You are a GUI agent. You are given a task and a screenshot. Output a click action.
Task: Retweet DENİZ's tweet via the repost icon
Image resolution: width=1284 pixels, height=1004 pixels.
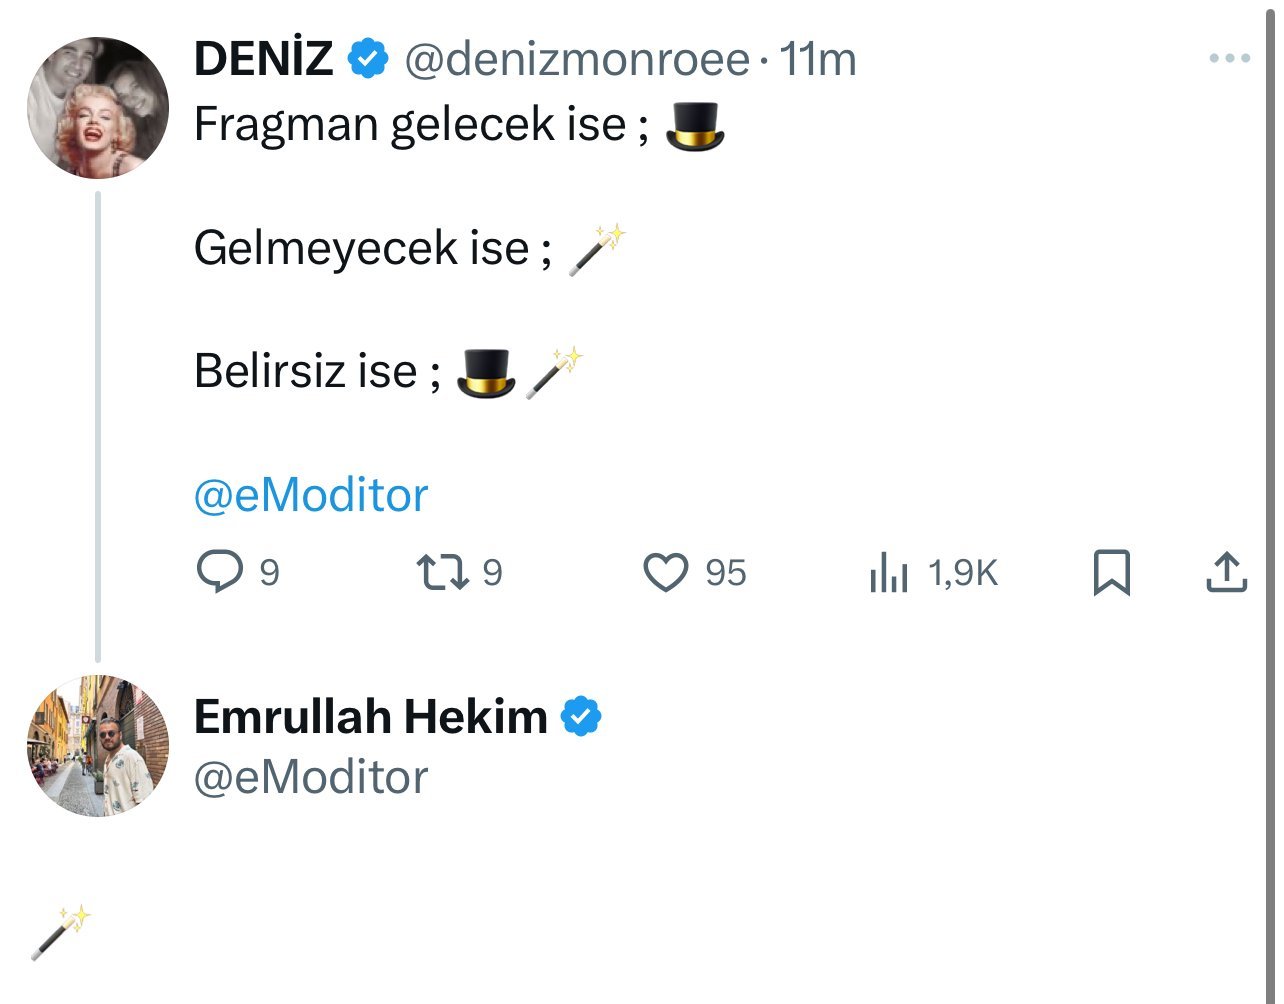[441, 573]
